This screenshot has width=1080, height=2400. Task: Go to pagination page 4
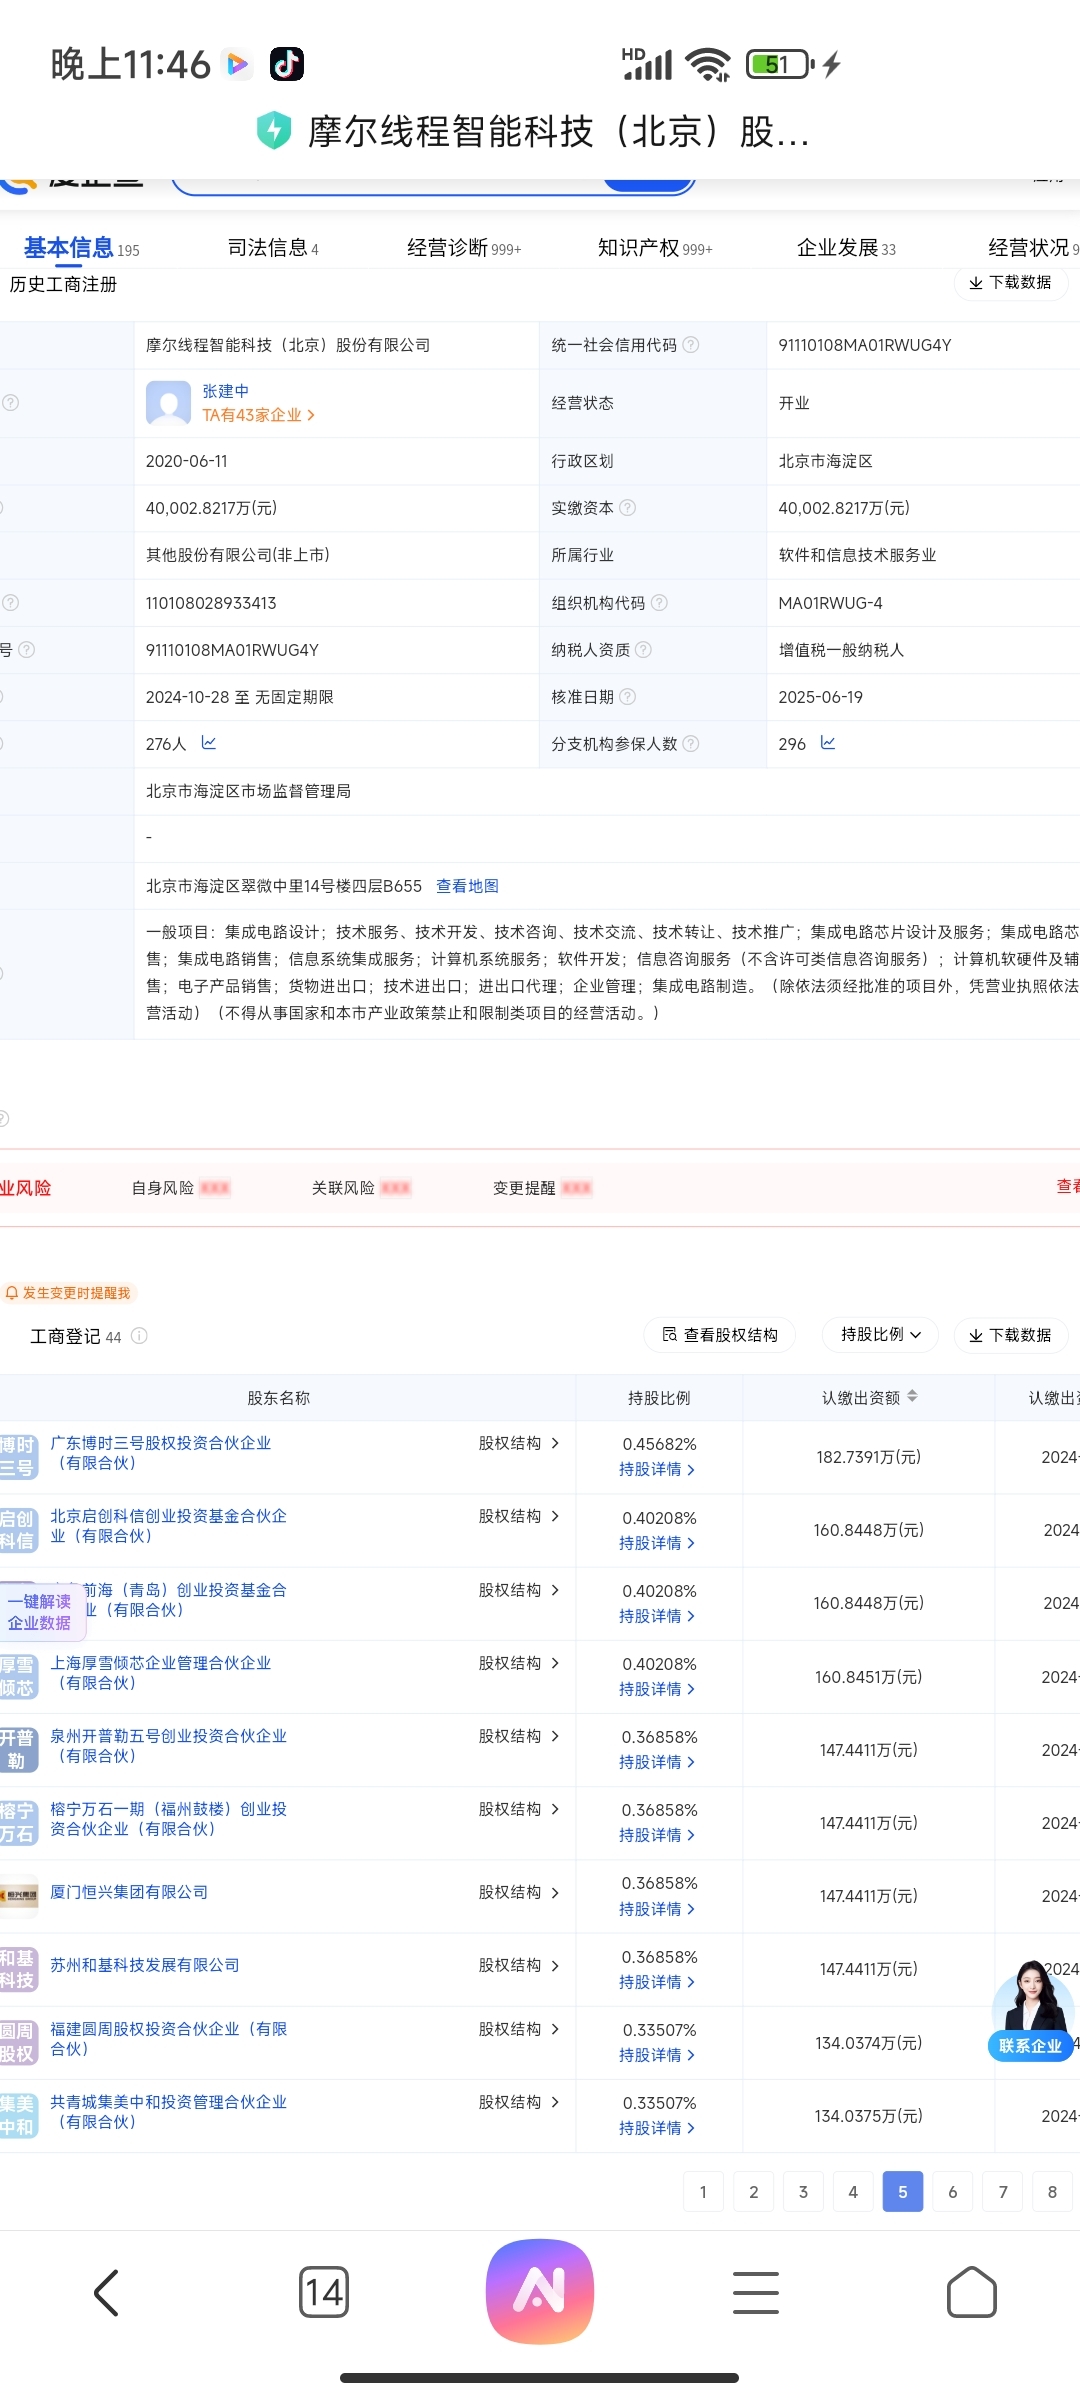(853, 2192)
